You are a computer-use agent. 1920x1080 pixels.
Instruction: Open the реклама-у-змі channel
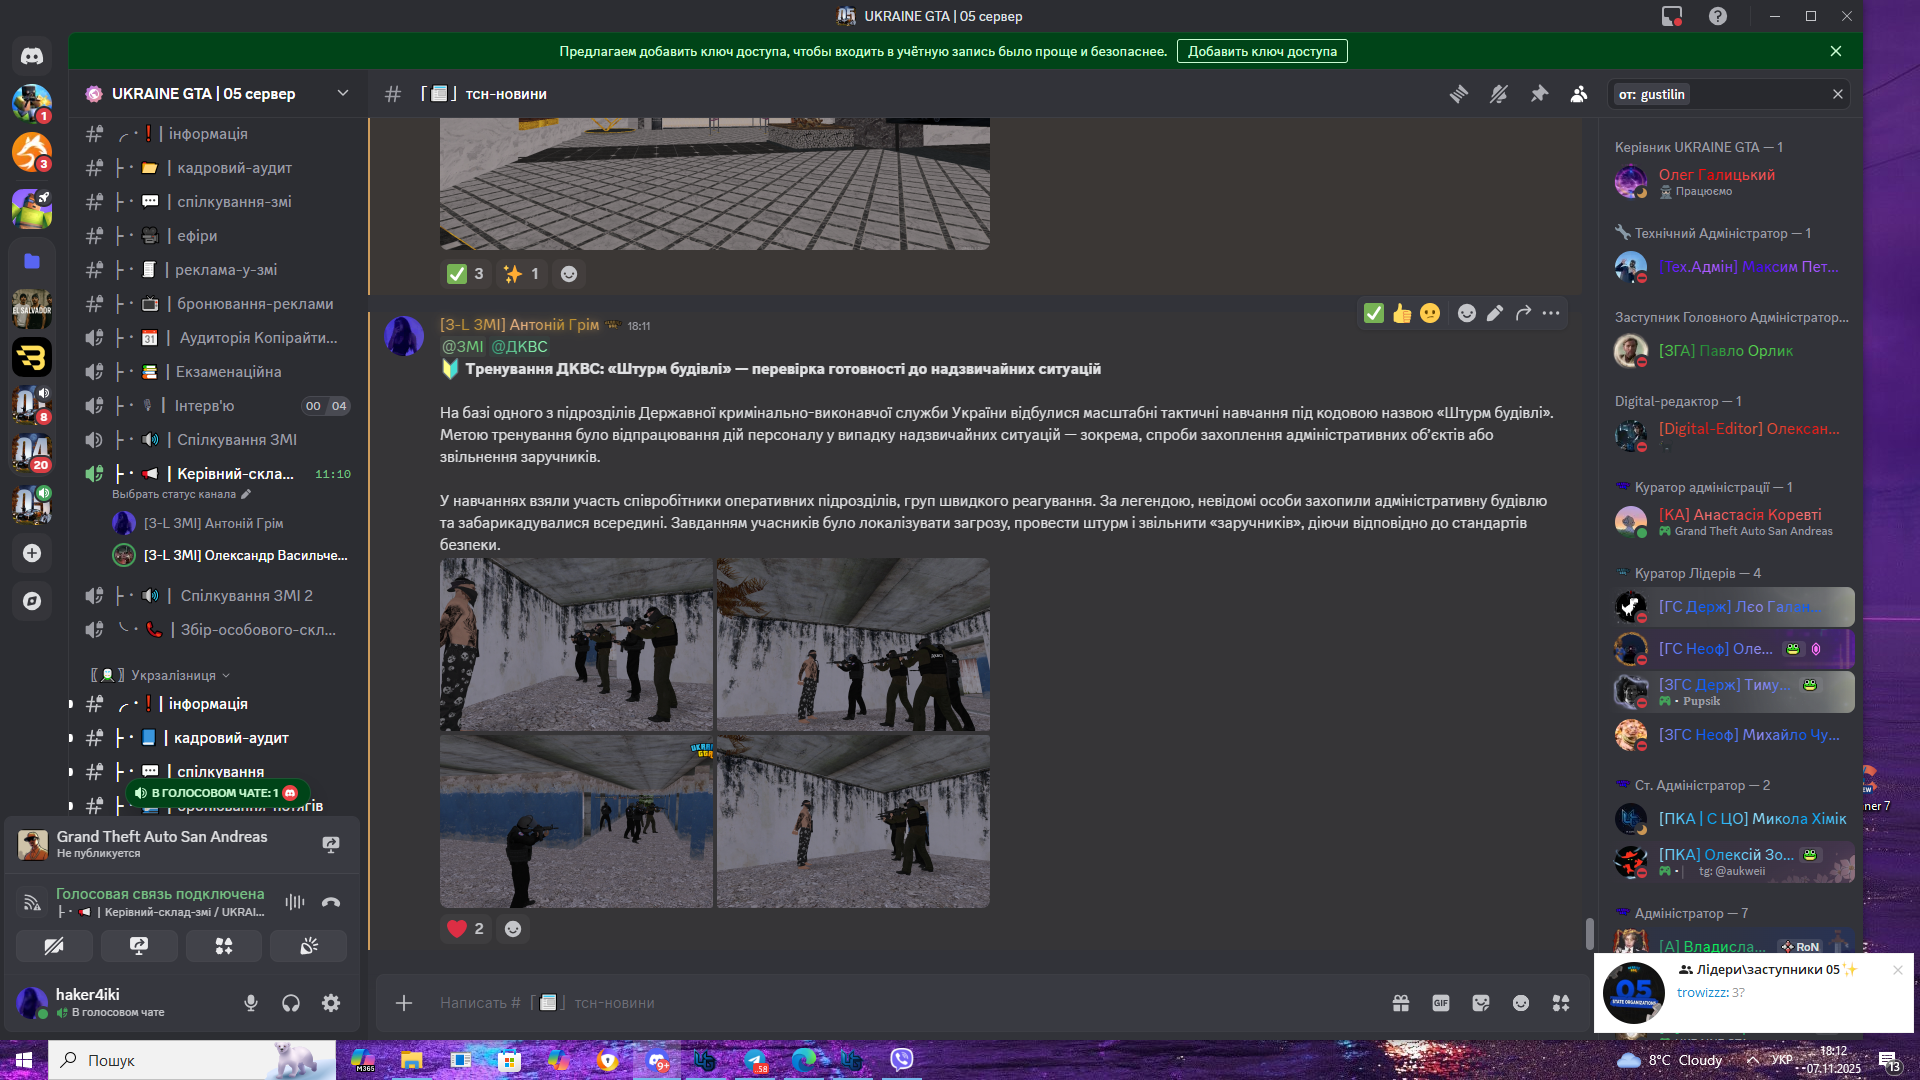(x=217, y=270)
